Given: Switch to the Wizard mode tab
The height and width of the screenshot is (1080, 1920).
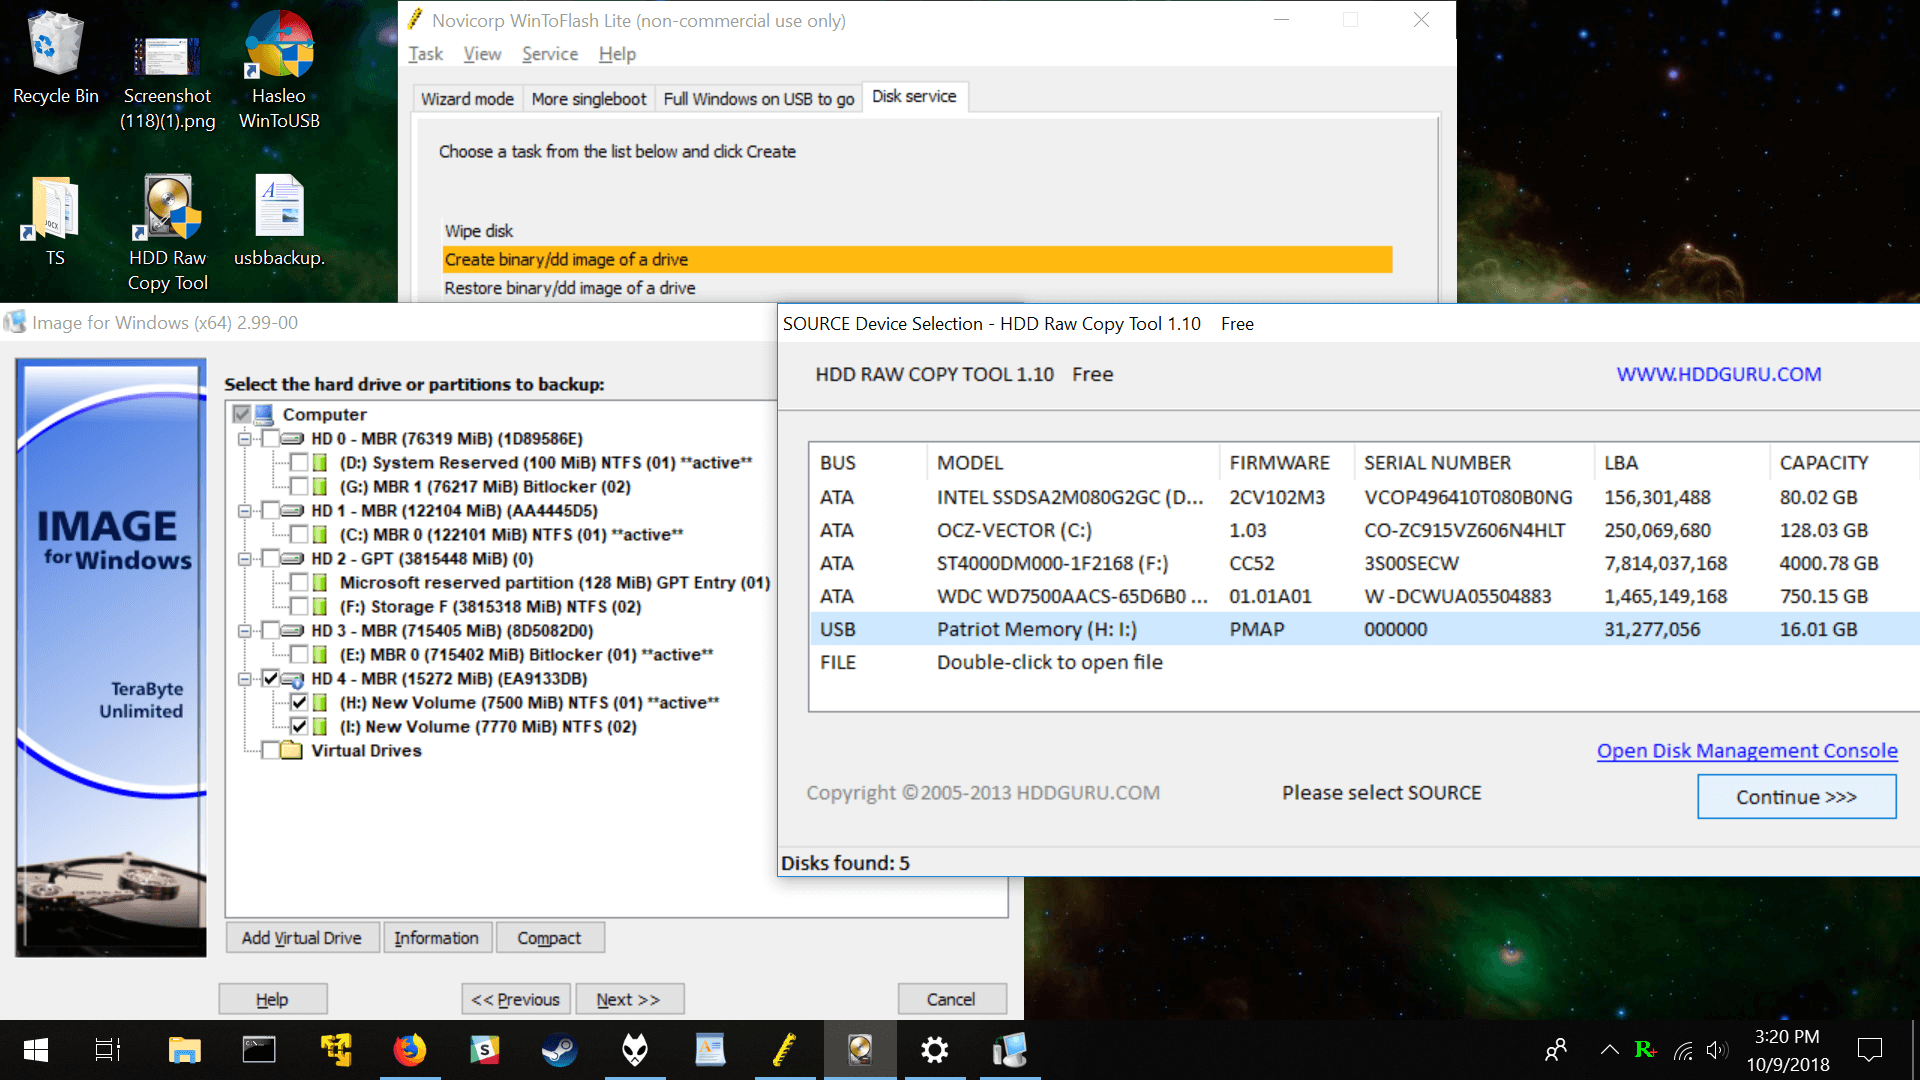Looking at the screenshot, I should 467,99.
